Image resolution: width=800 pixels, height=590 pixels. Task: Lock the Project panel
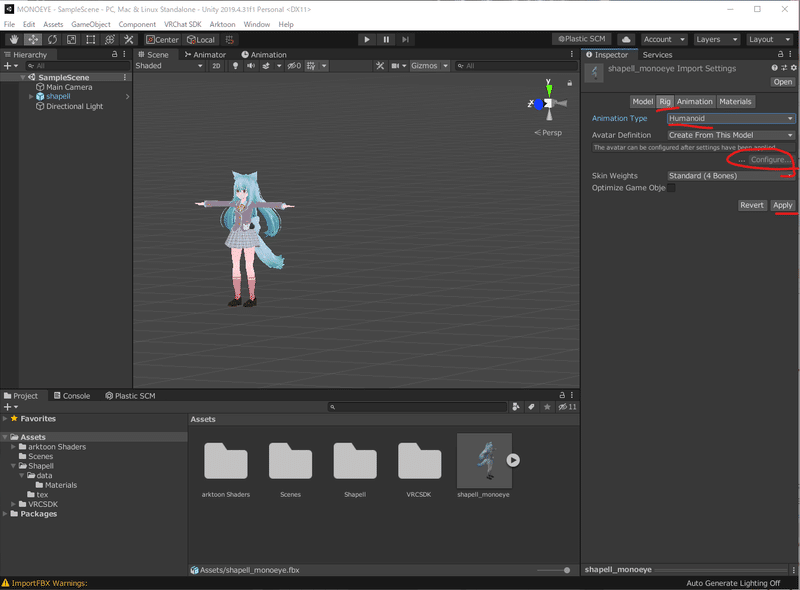(562, 395)
